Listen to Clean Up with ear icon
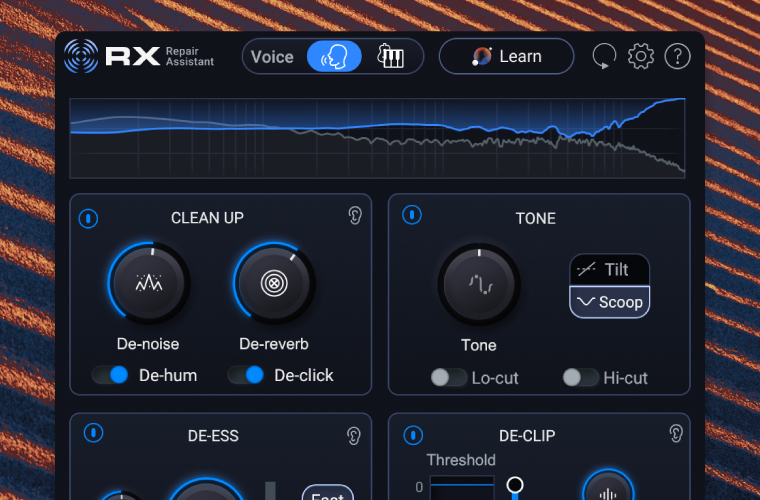The height and width of the screenshot is (500, 760). [x=354, y=215]
